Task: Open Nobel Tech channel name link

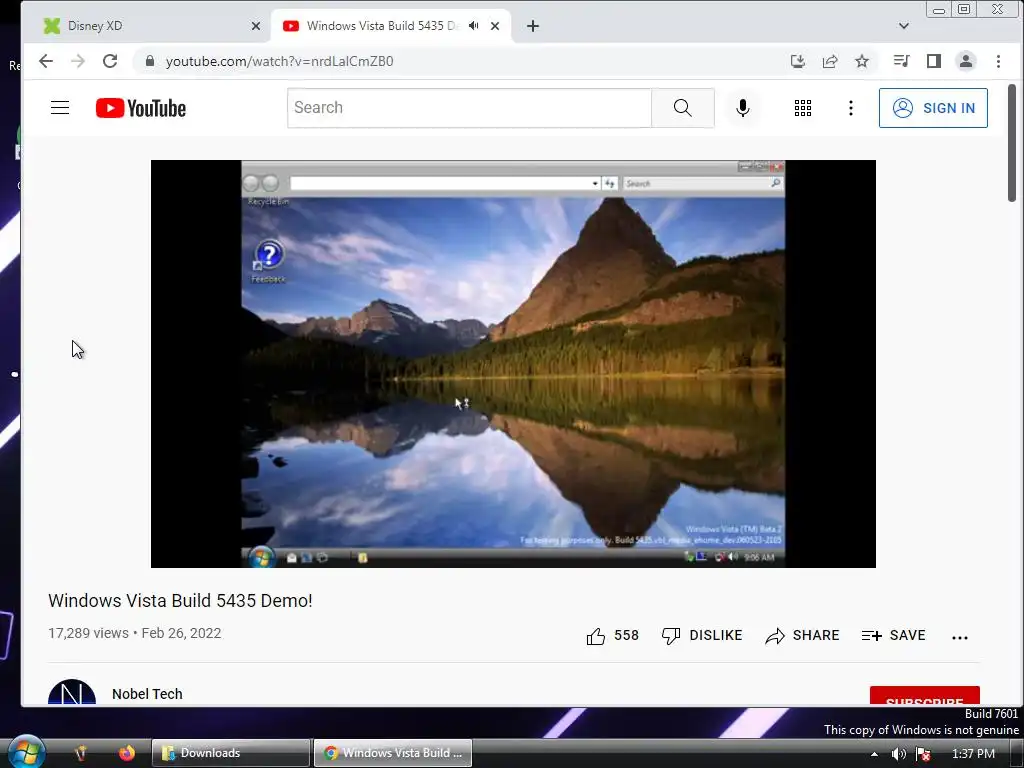Action: 147,694
